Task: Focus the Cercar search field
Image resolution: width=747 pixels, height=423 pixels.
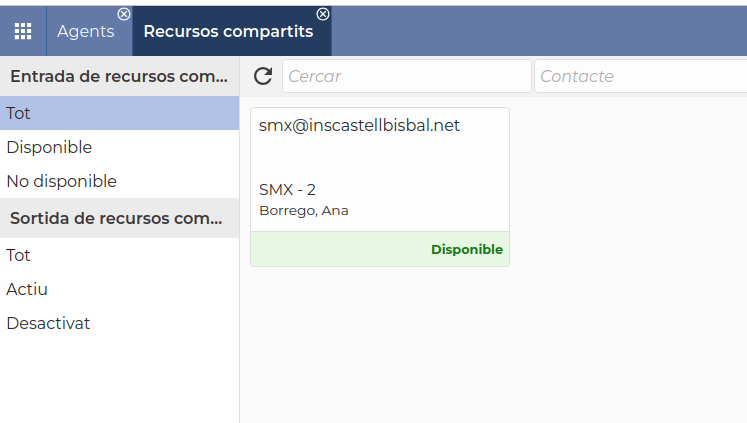Action: 406,76
